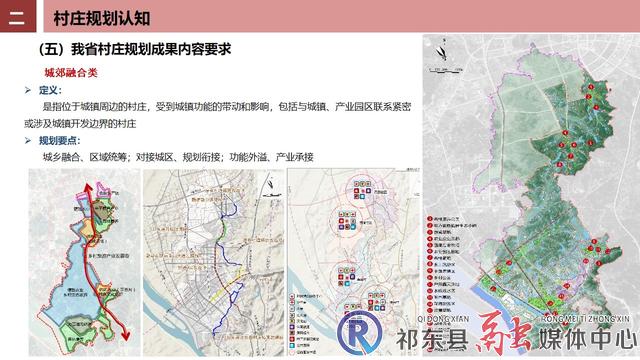
Task: Open the left colored zoning map thumbnail
Action: 84,262
